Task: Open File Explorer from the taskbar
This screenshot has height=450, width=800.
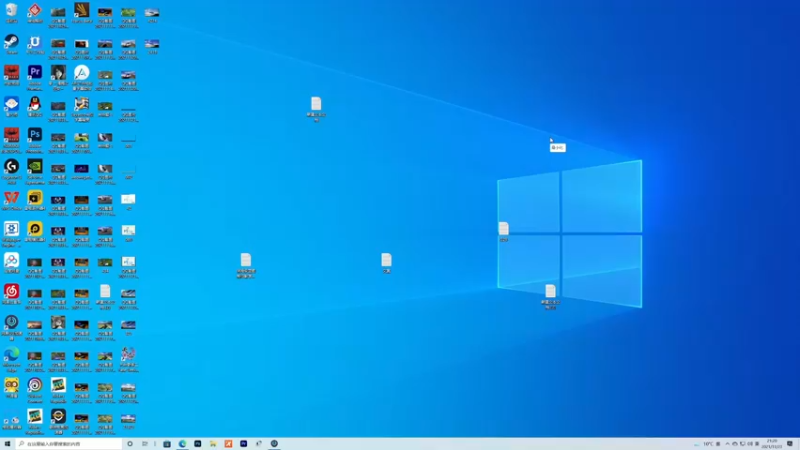Action: (213, 444)
